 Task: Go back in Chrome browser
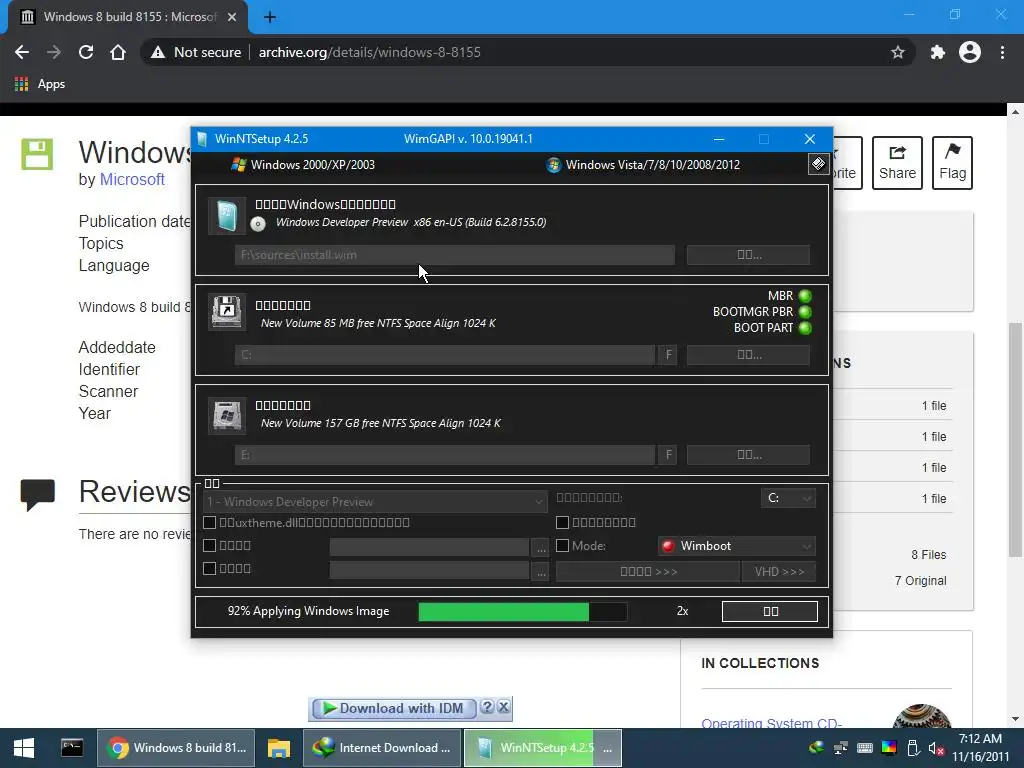pos(22,52)
